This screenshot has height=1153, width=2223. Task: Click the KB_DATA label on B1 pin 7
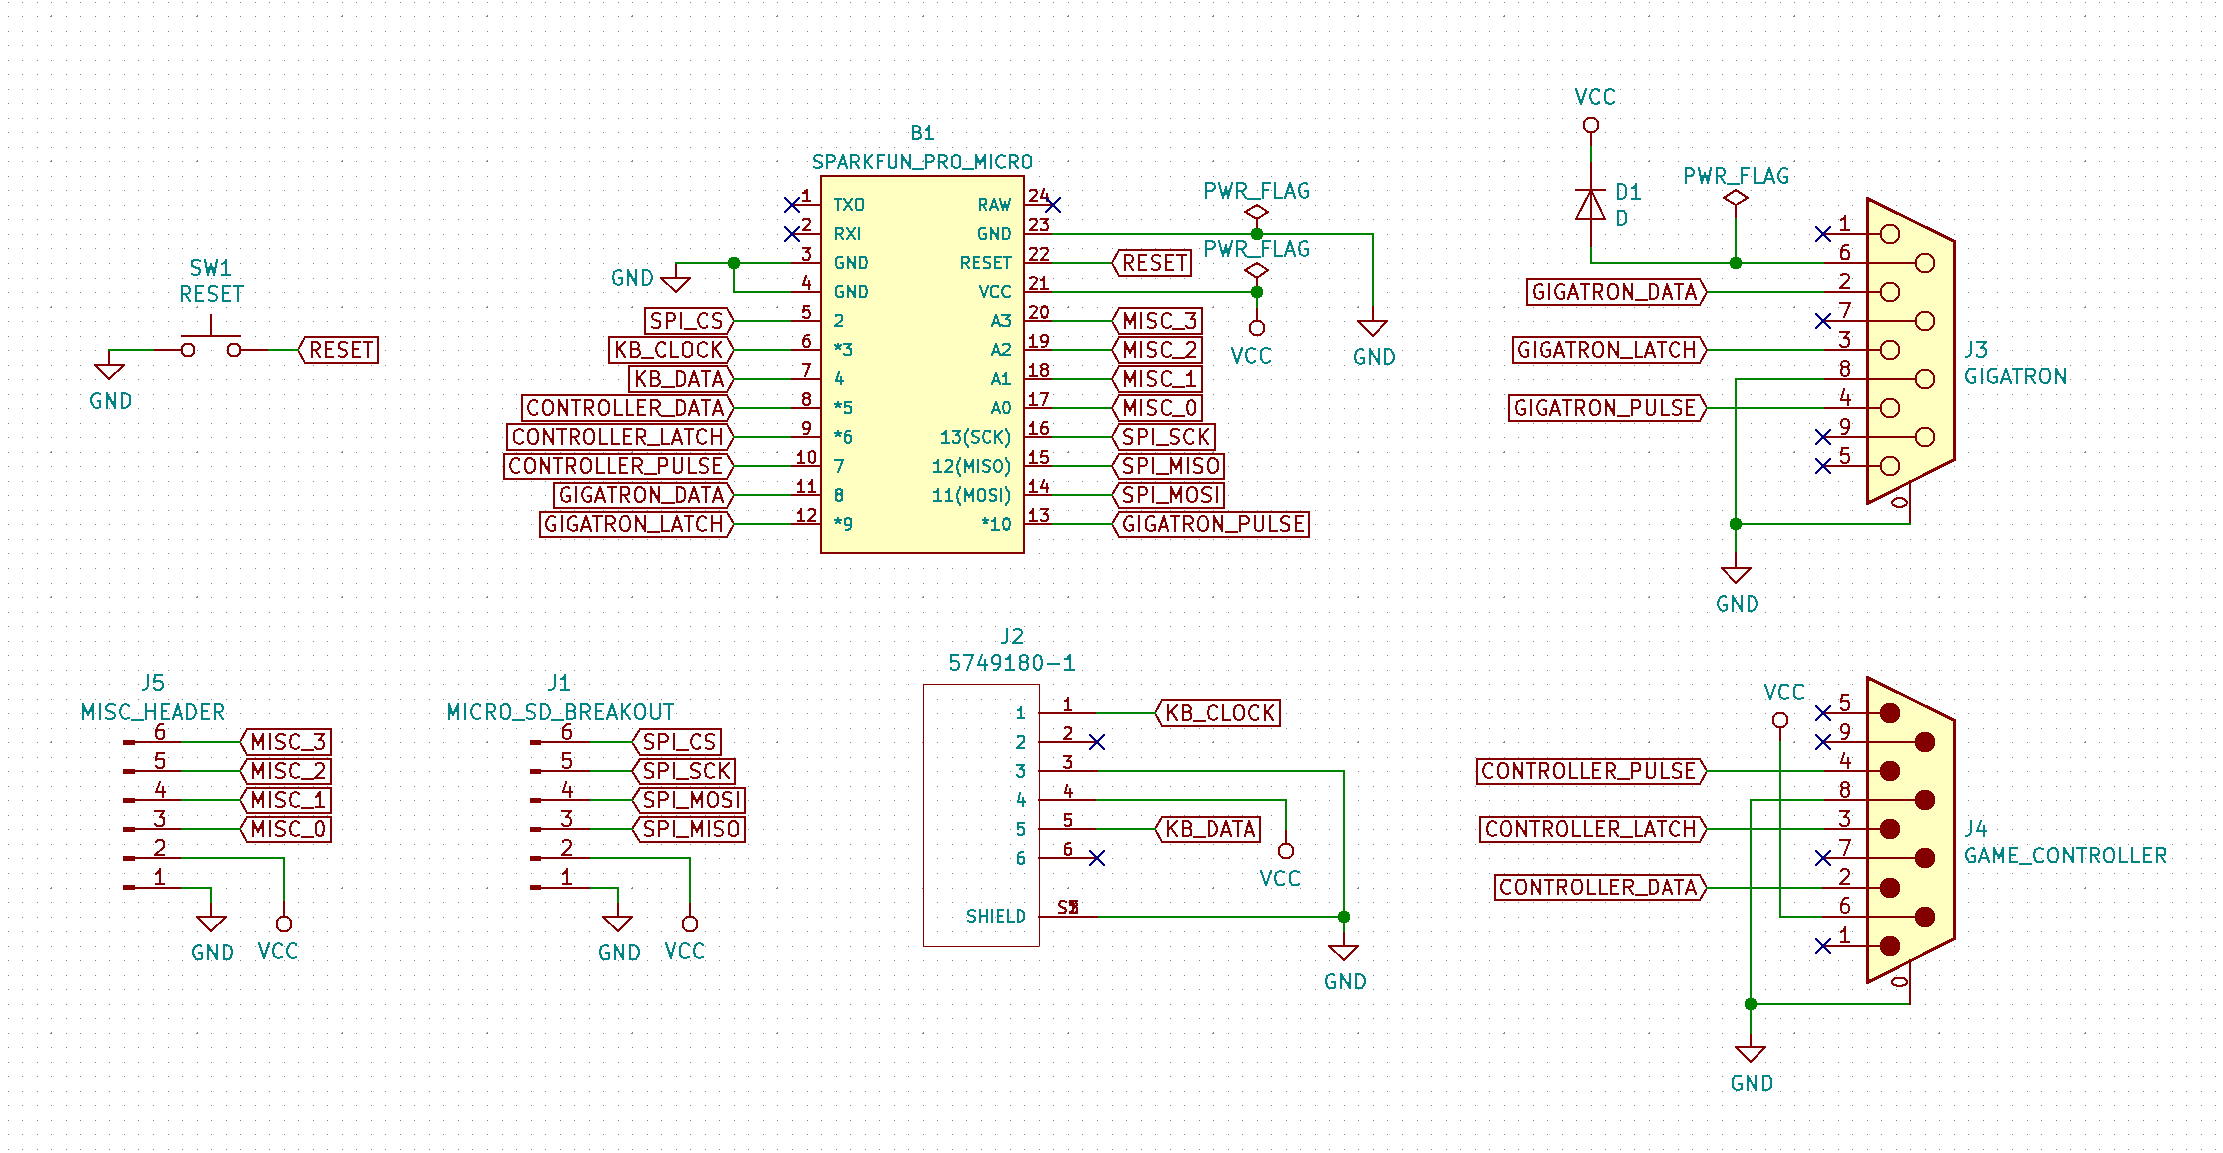coord(681,379)
